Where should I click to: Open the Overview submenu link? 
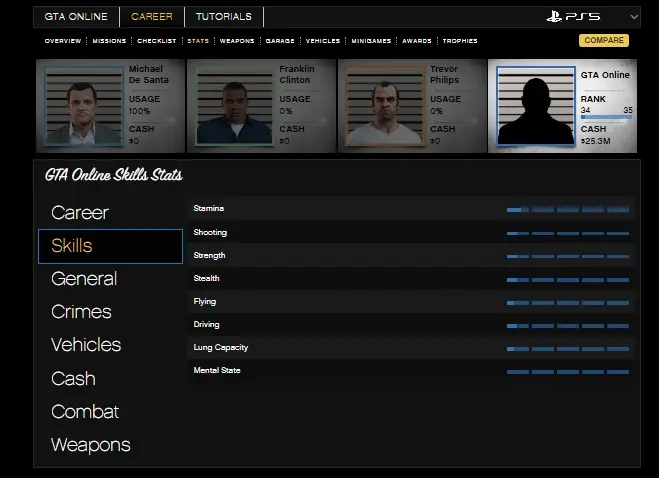tap(63, 41)
